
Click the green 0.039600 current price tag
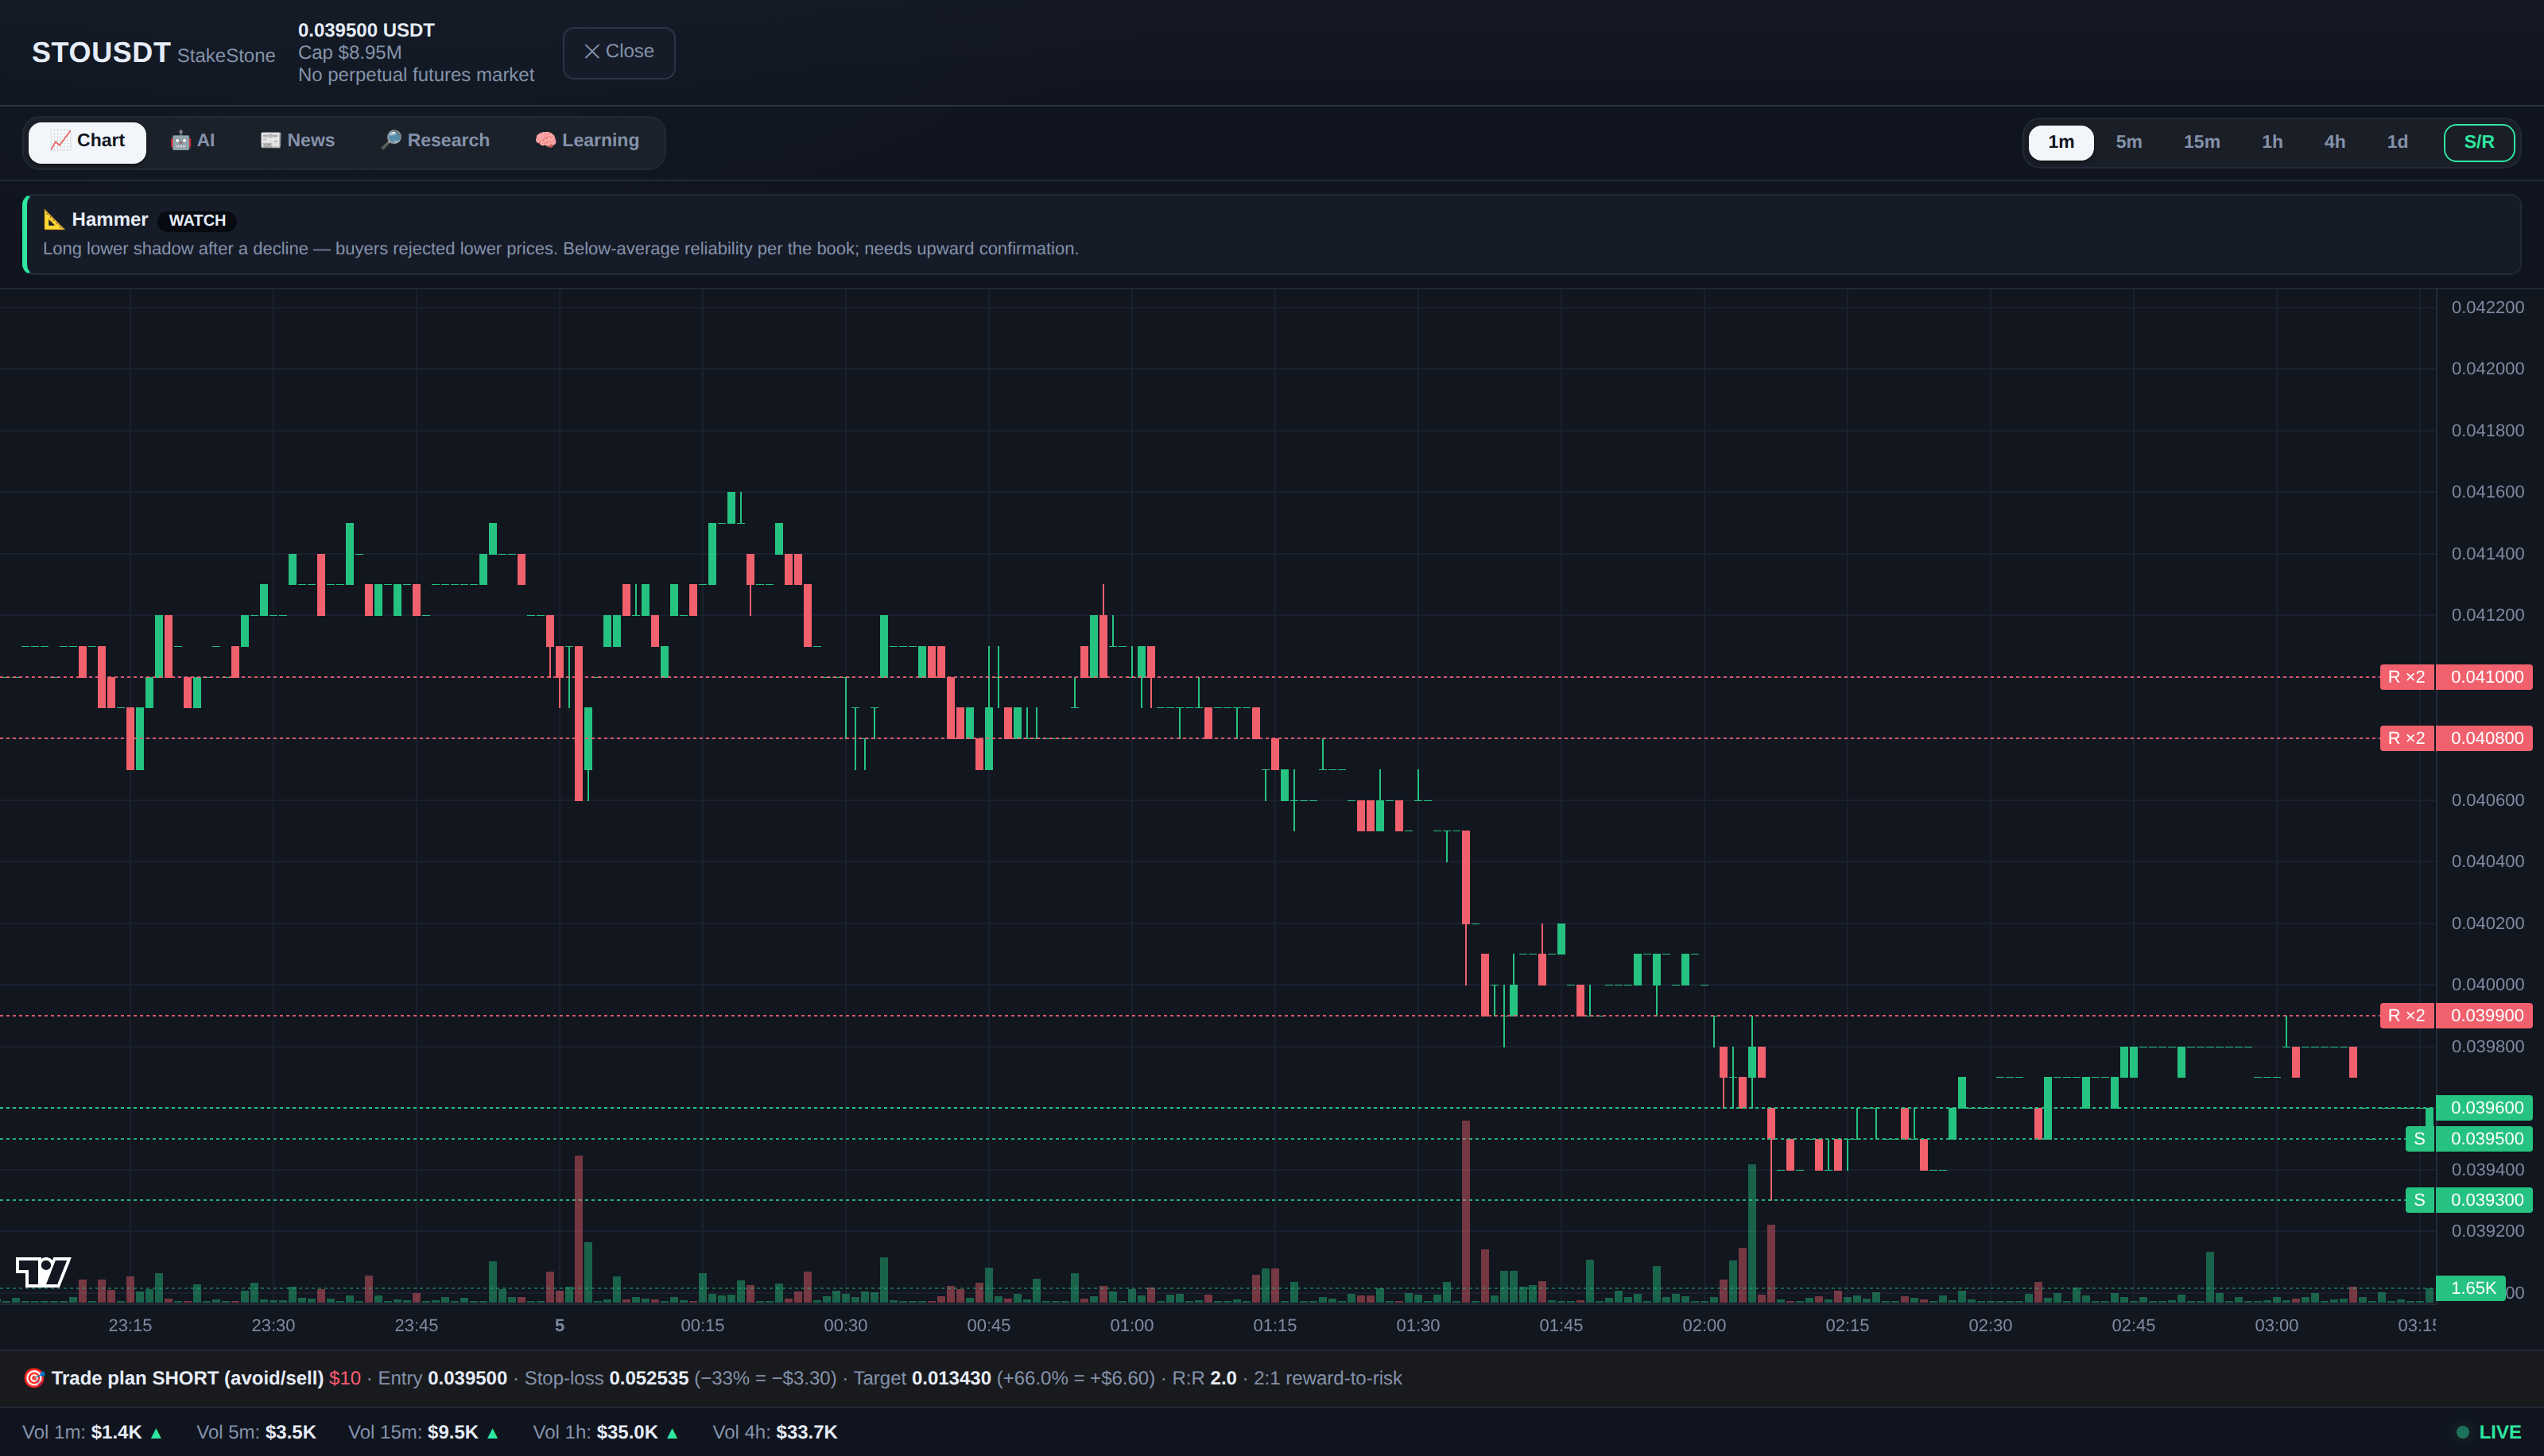(2486, 1108)
